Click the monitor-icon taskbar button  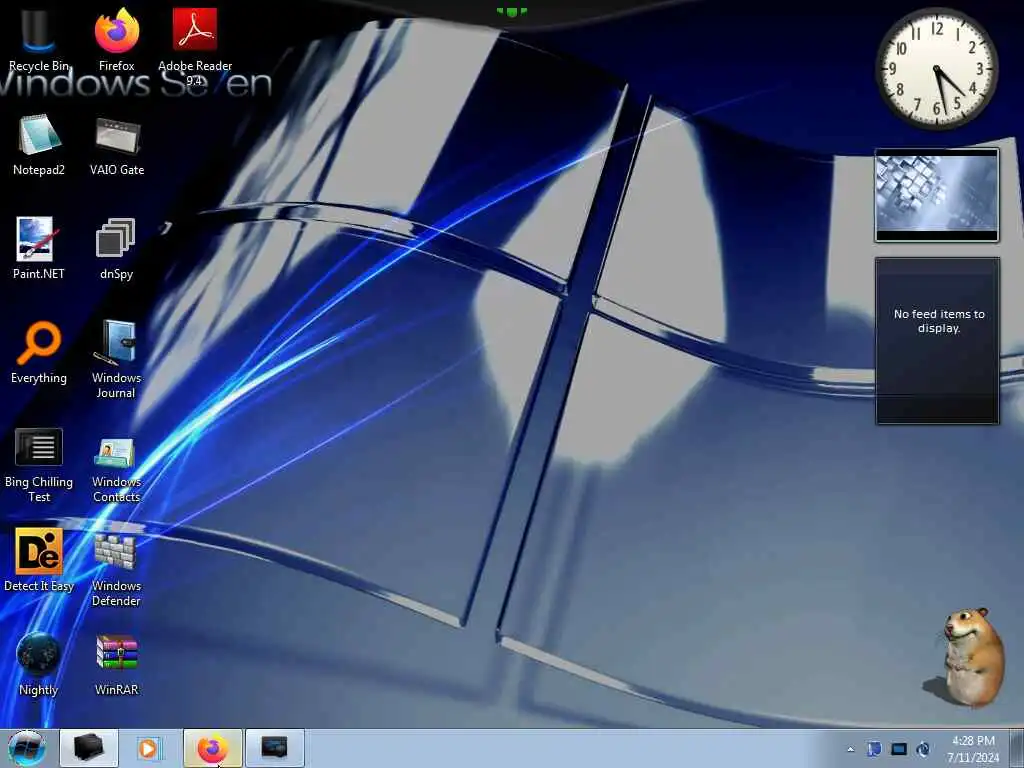coord(275,748)
